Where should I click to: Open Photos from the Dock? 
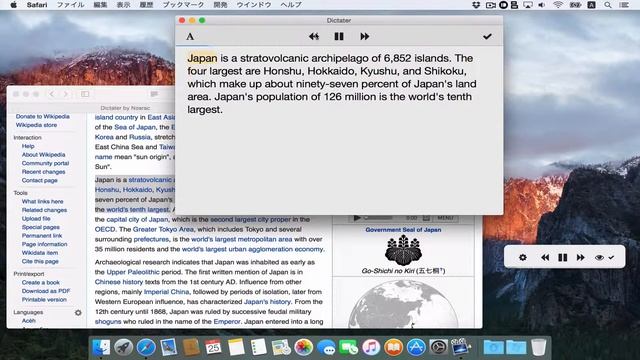303,347
